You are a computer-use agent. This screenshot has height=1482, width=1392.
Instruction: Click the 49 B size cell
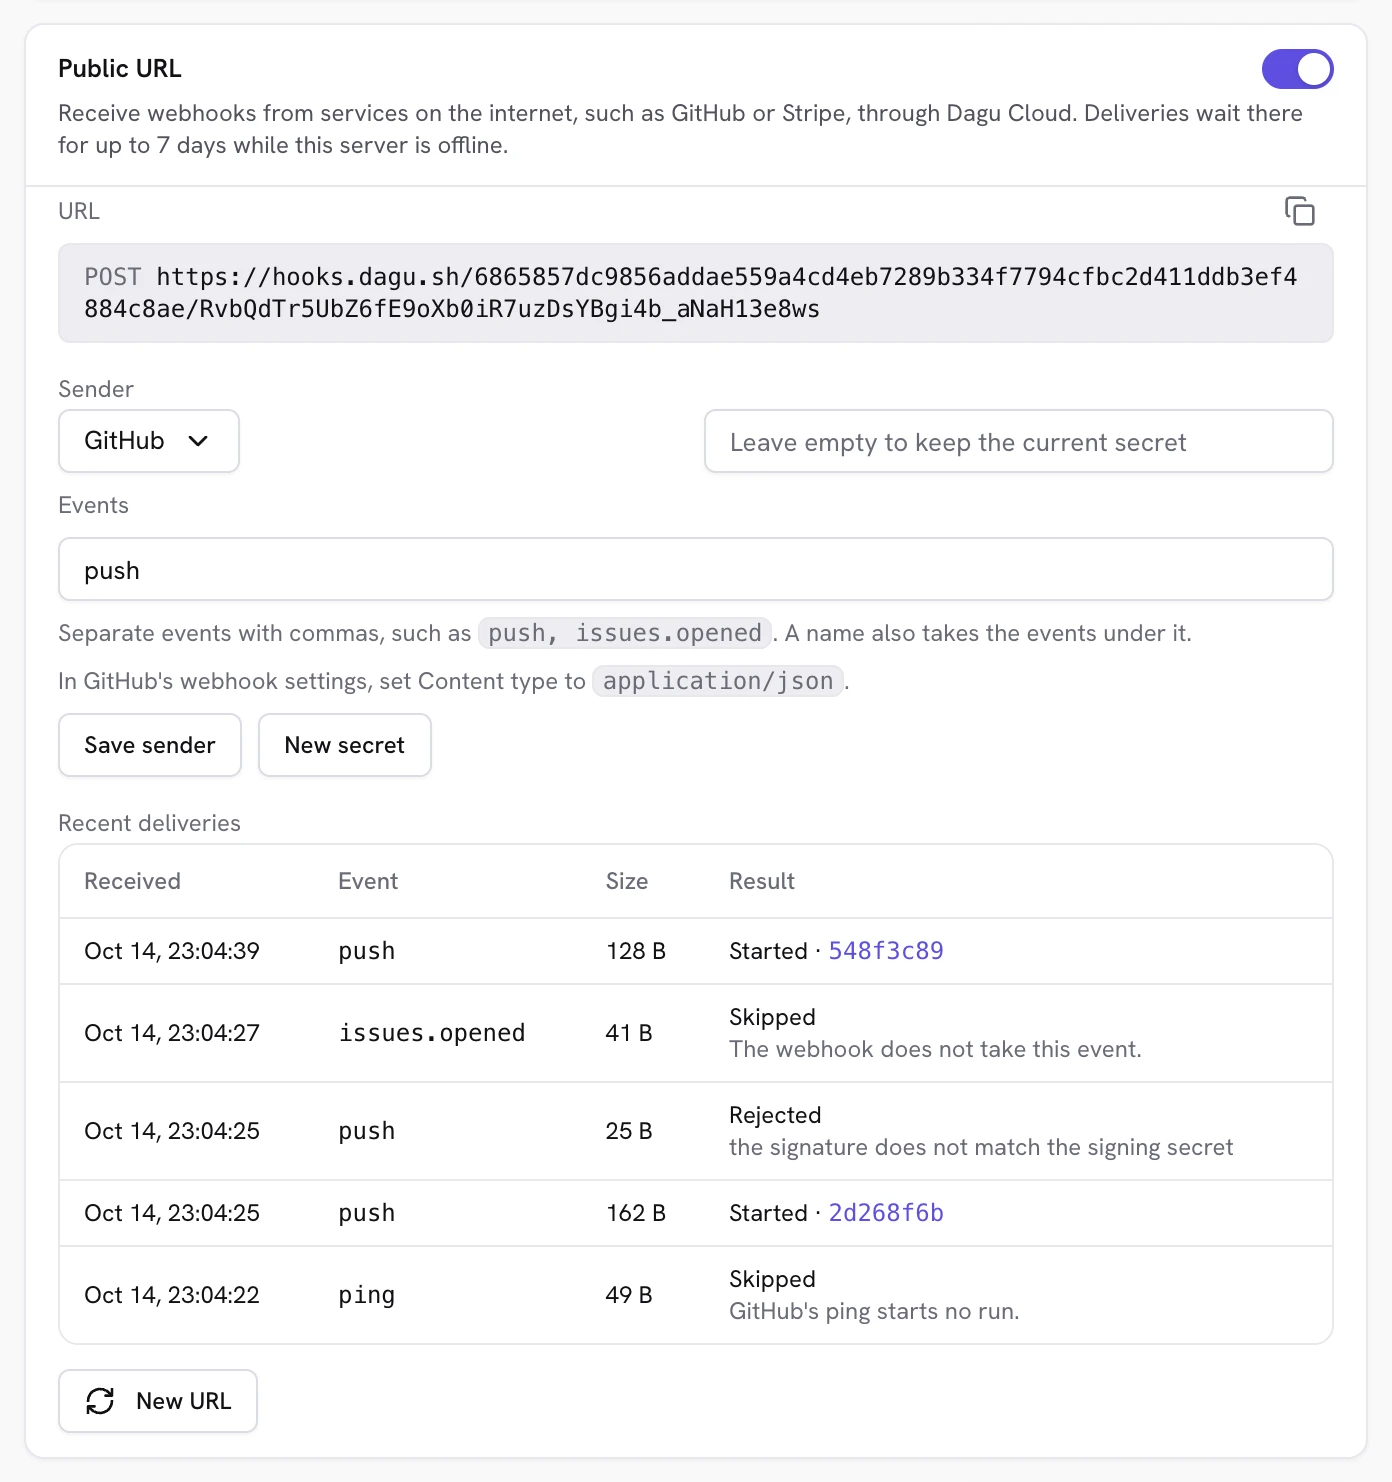[629, 1295]
